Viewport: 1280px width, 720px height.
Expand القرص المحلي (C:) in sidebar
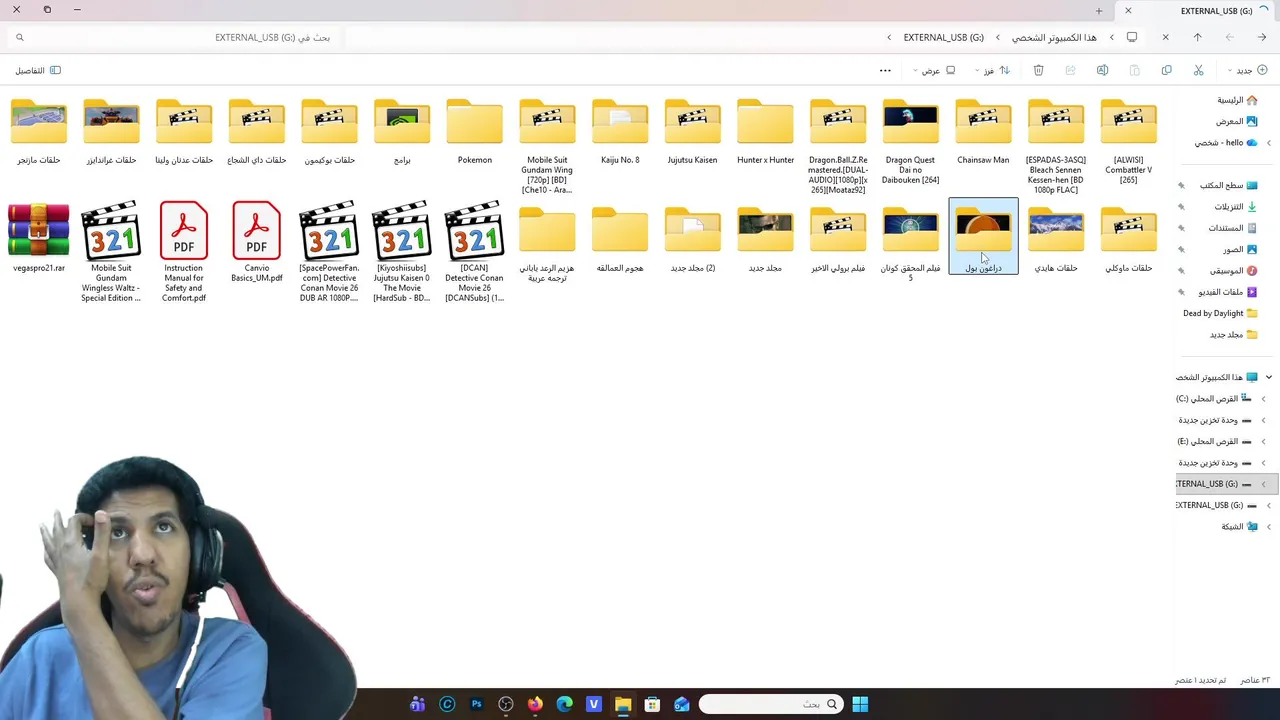[1263, 399]
